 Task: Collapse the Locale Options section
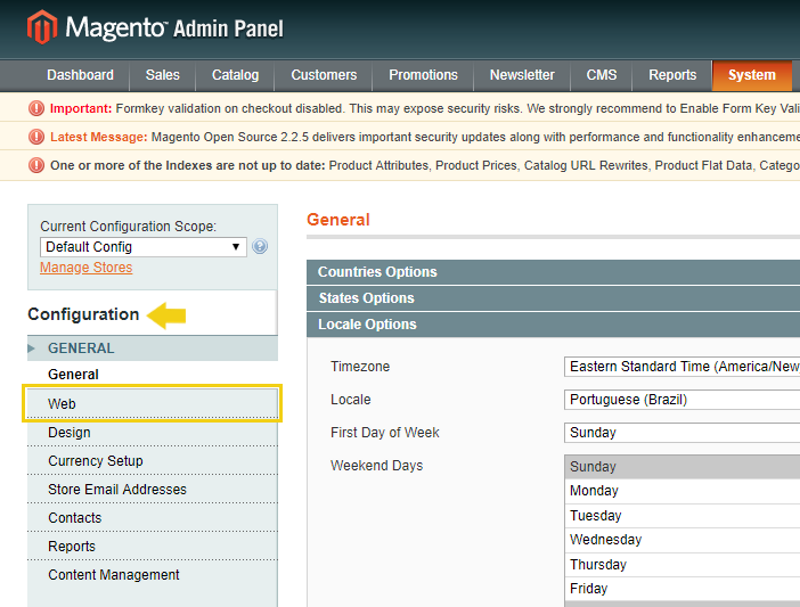coord(553,324)
